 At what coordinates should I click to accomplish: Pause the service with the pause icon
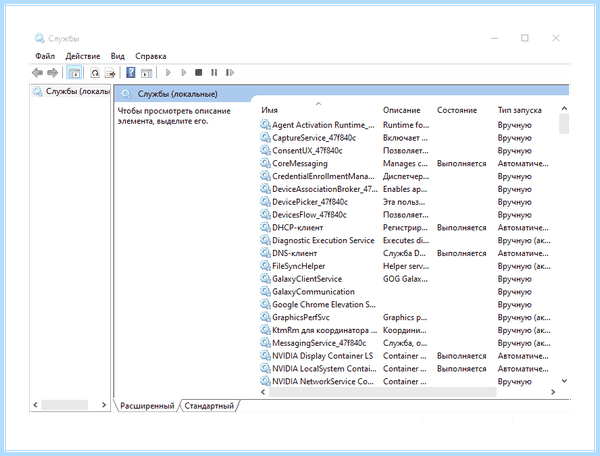[214, 72]
